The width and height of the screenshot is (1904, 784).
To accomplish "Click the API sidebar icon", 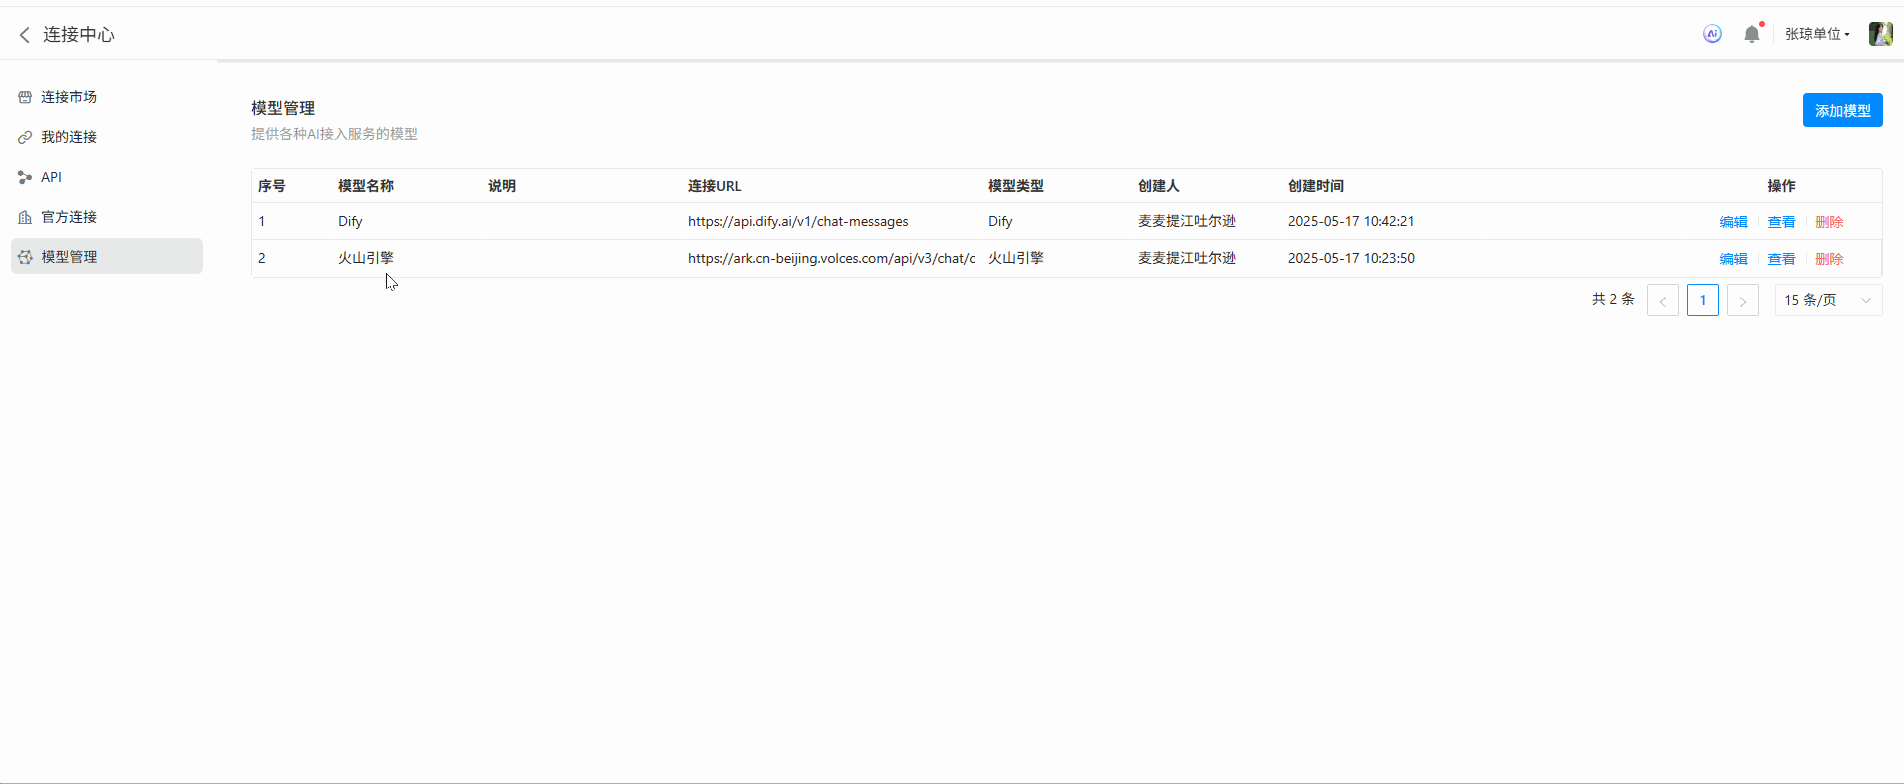I will pos(25,177).
